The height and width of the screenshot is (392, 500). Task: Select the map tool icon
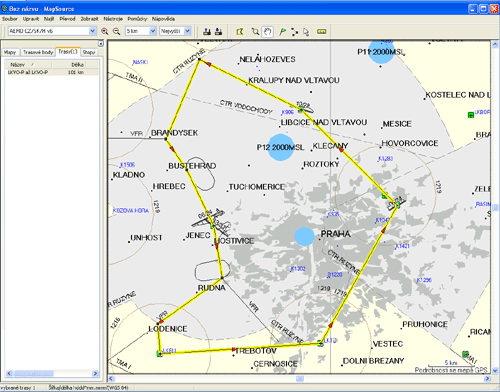coord(240,31)
